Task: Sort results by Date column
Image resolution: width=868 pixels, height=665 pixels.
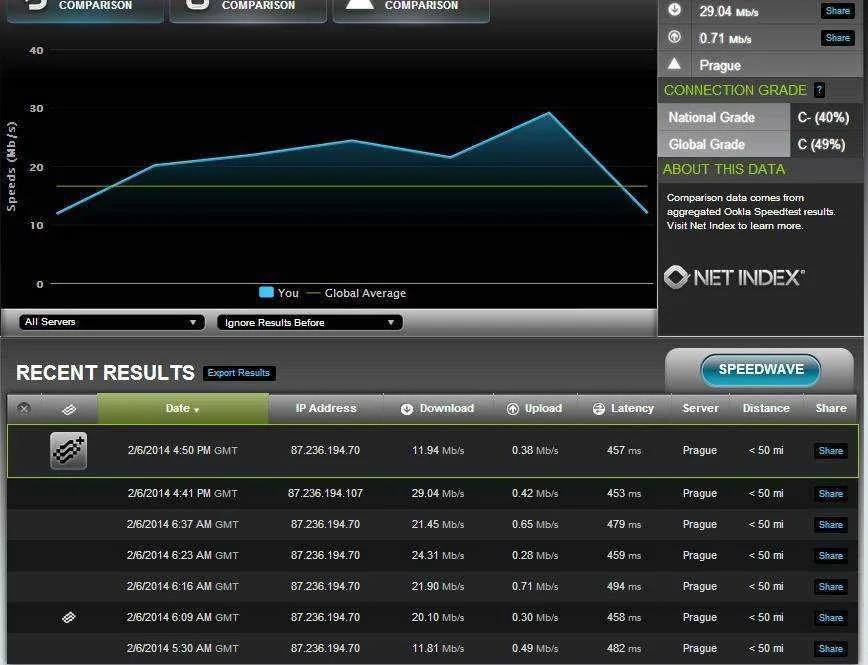Action: 183,409
